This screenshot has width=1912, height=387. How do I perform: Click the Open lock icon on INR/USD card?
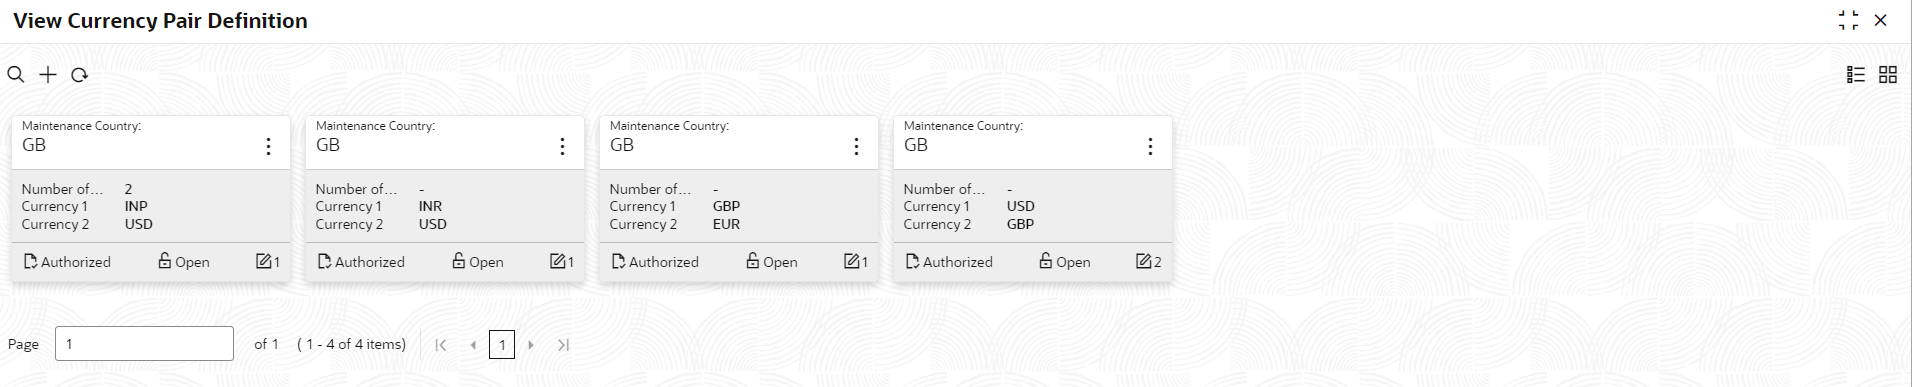pos(459,261)
